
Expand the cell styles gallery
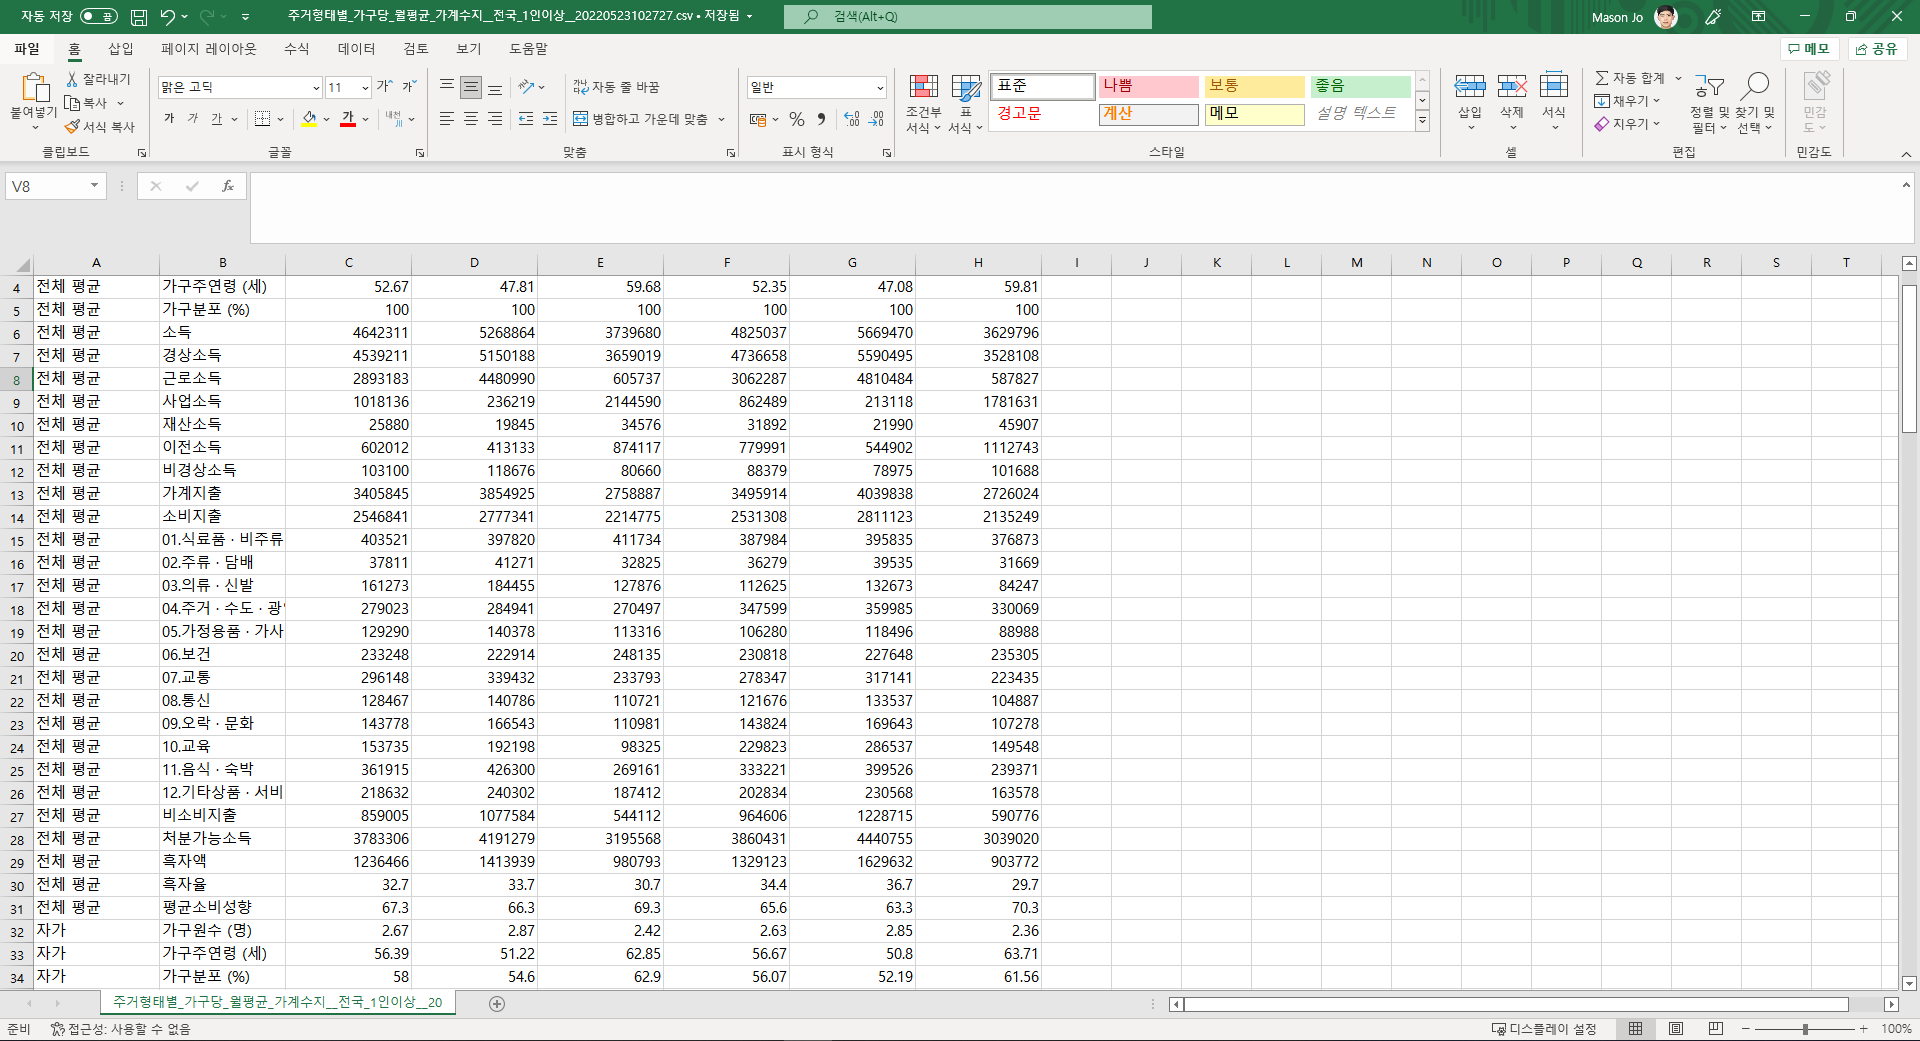[1422, 121]
